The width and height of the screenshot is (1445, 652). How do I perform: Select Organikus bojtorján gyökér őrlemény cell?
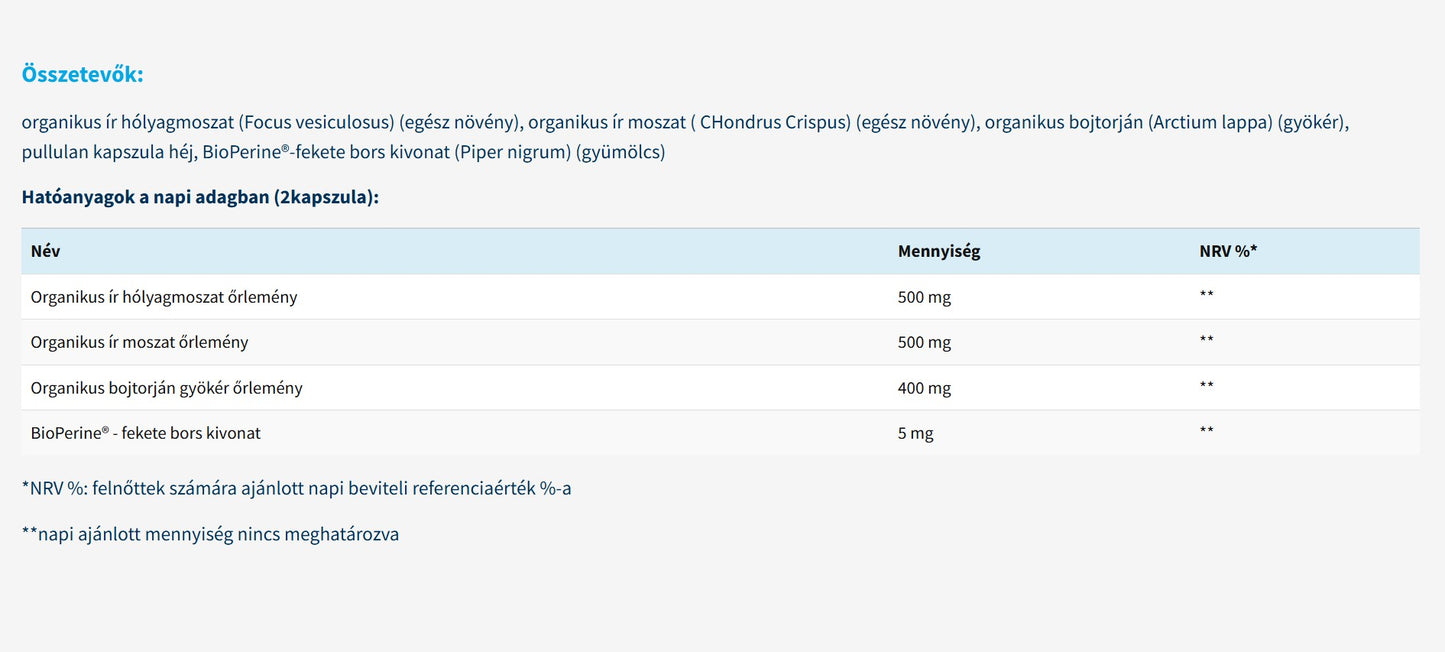point(166,388)
